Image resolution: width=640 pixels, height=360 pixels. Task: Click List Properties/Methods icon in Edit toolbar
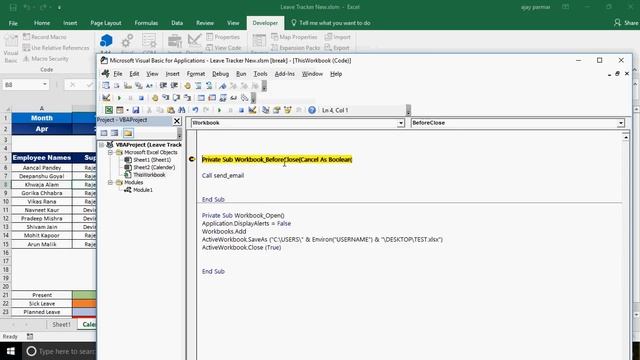click(106, 86)
